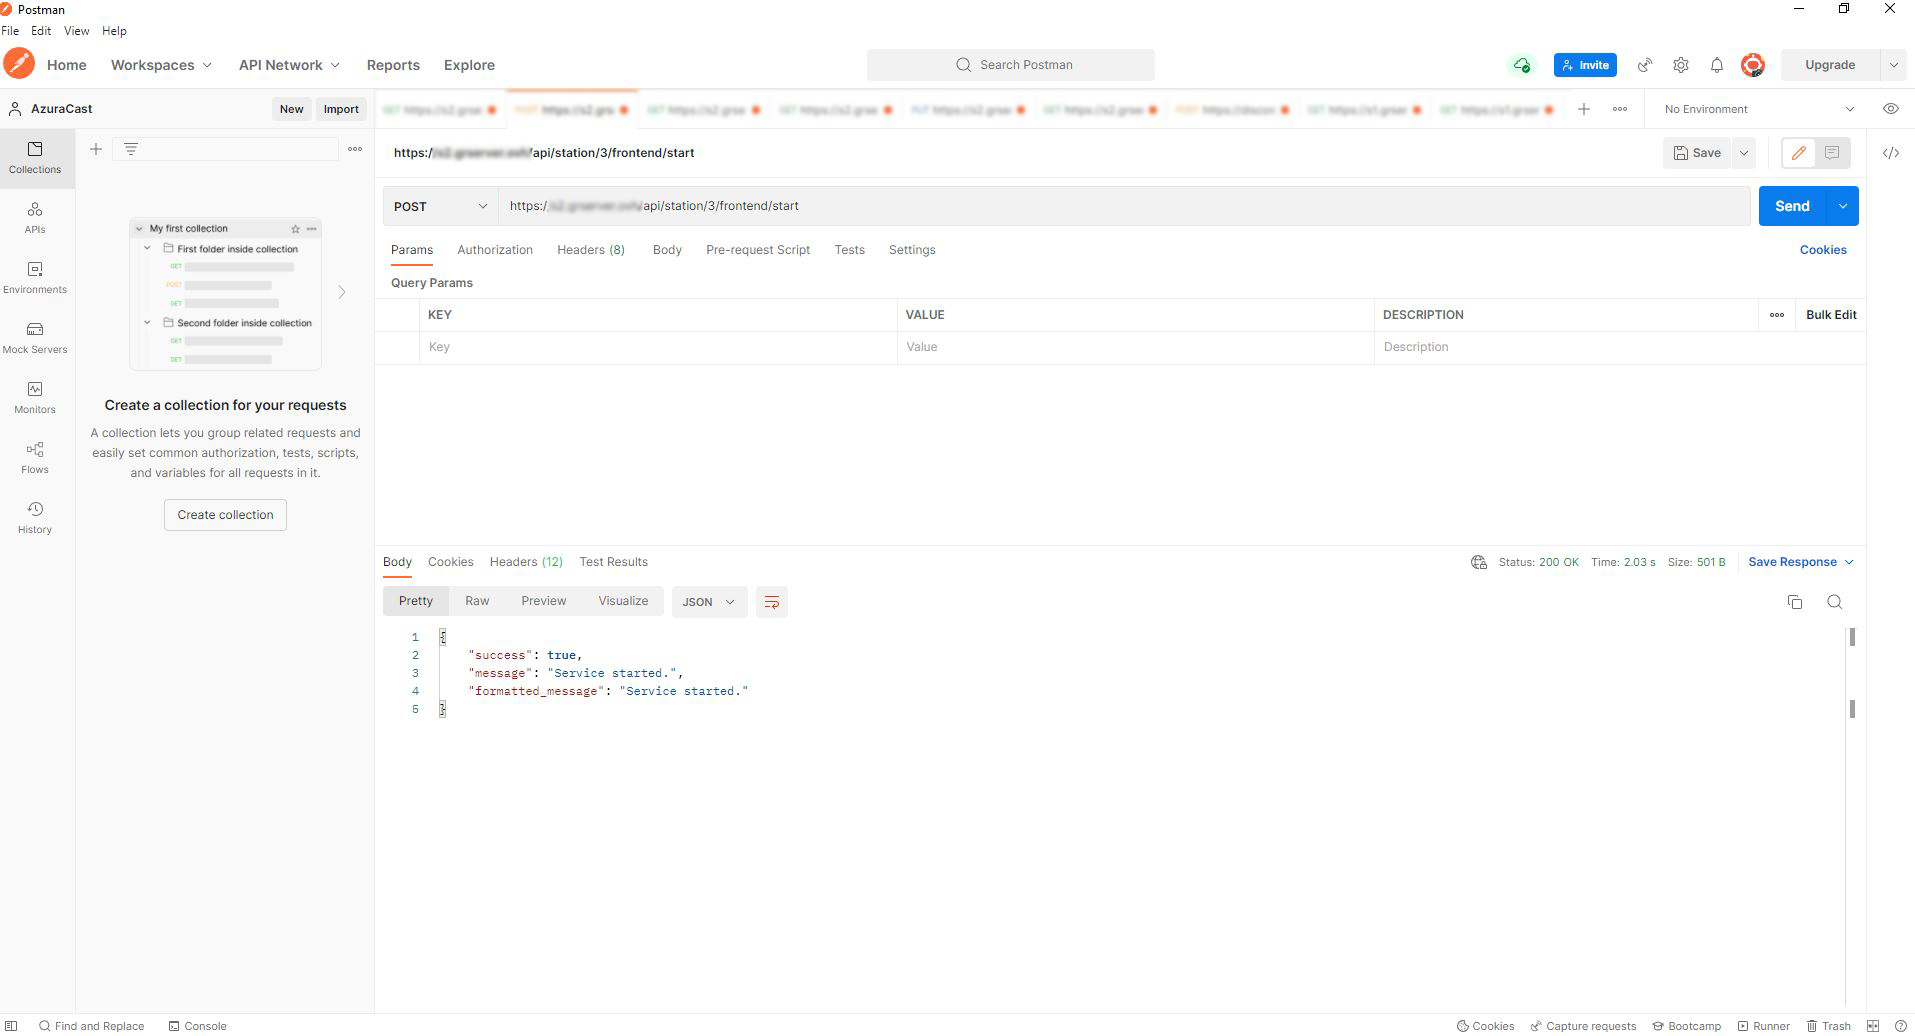Switch to the Authorization tab
The image size is (1915, 1036).
495,249
